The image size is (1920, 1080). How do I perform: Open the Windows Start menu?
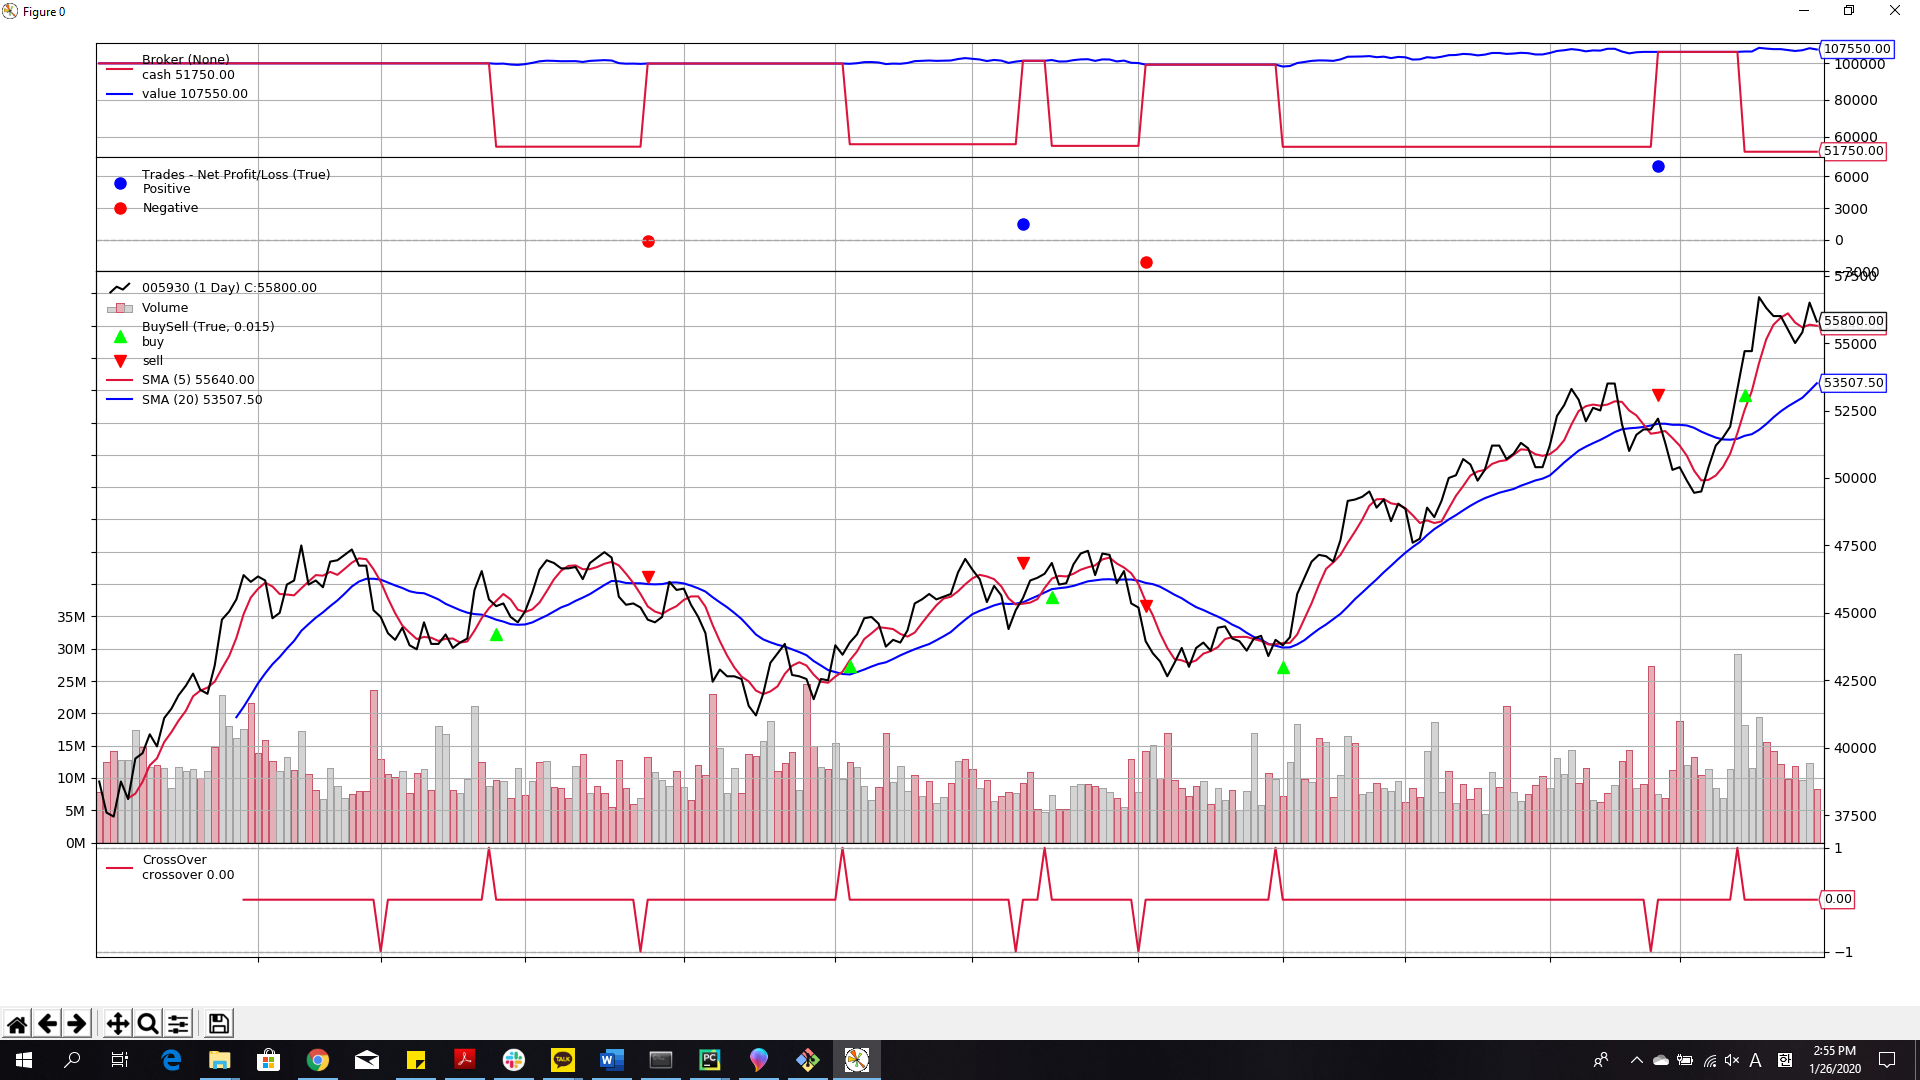pos(24,1060)
